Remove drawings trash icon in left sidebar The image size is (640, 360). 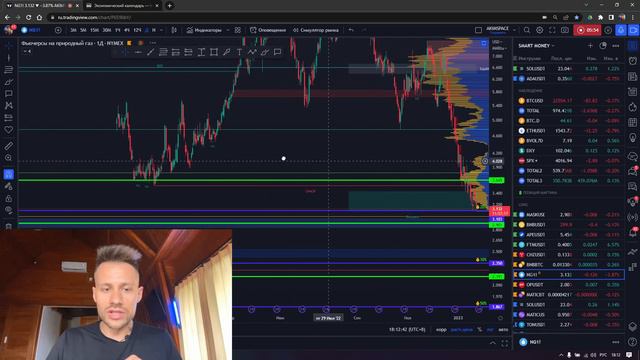9,226
